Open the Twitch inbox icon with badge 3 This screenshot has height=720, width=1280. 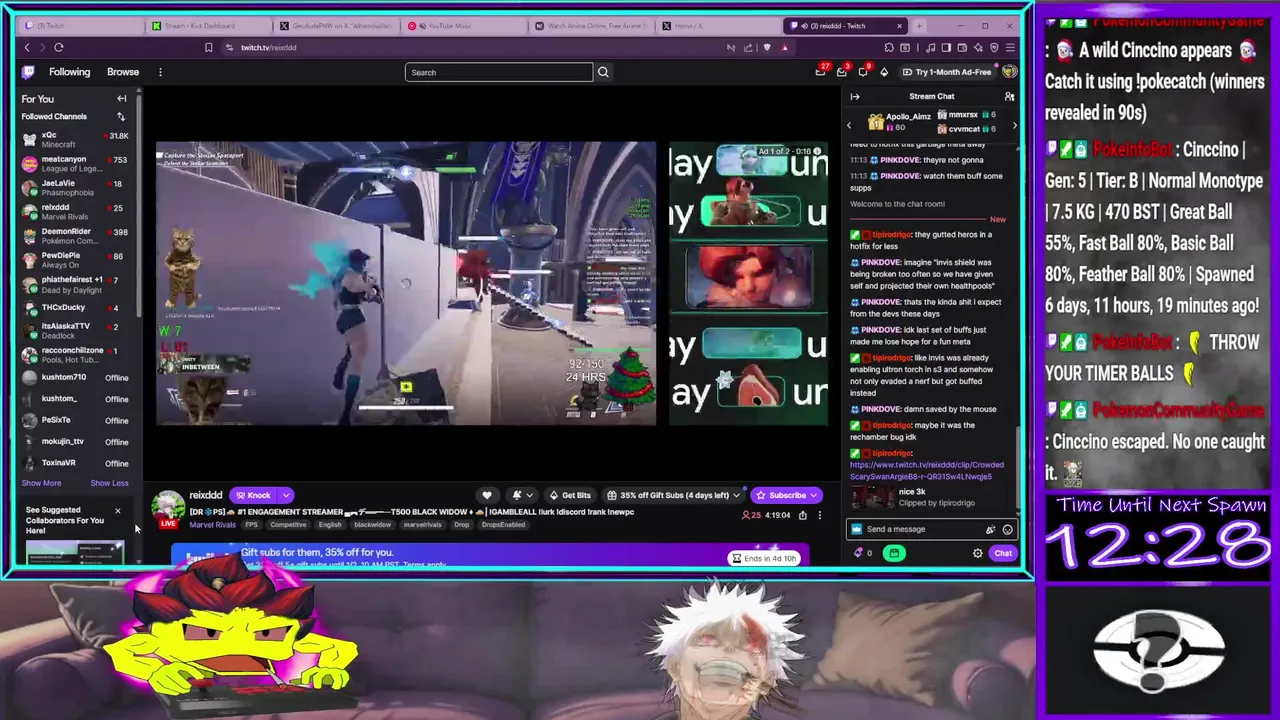pyautogui.click(x=842, y=72)
